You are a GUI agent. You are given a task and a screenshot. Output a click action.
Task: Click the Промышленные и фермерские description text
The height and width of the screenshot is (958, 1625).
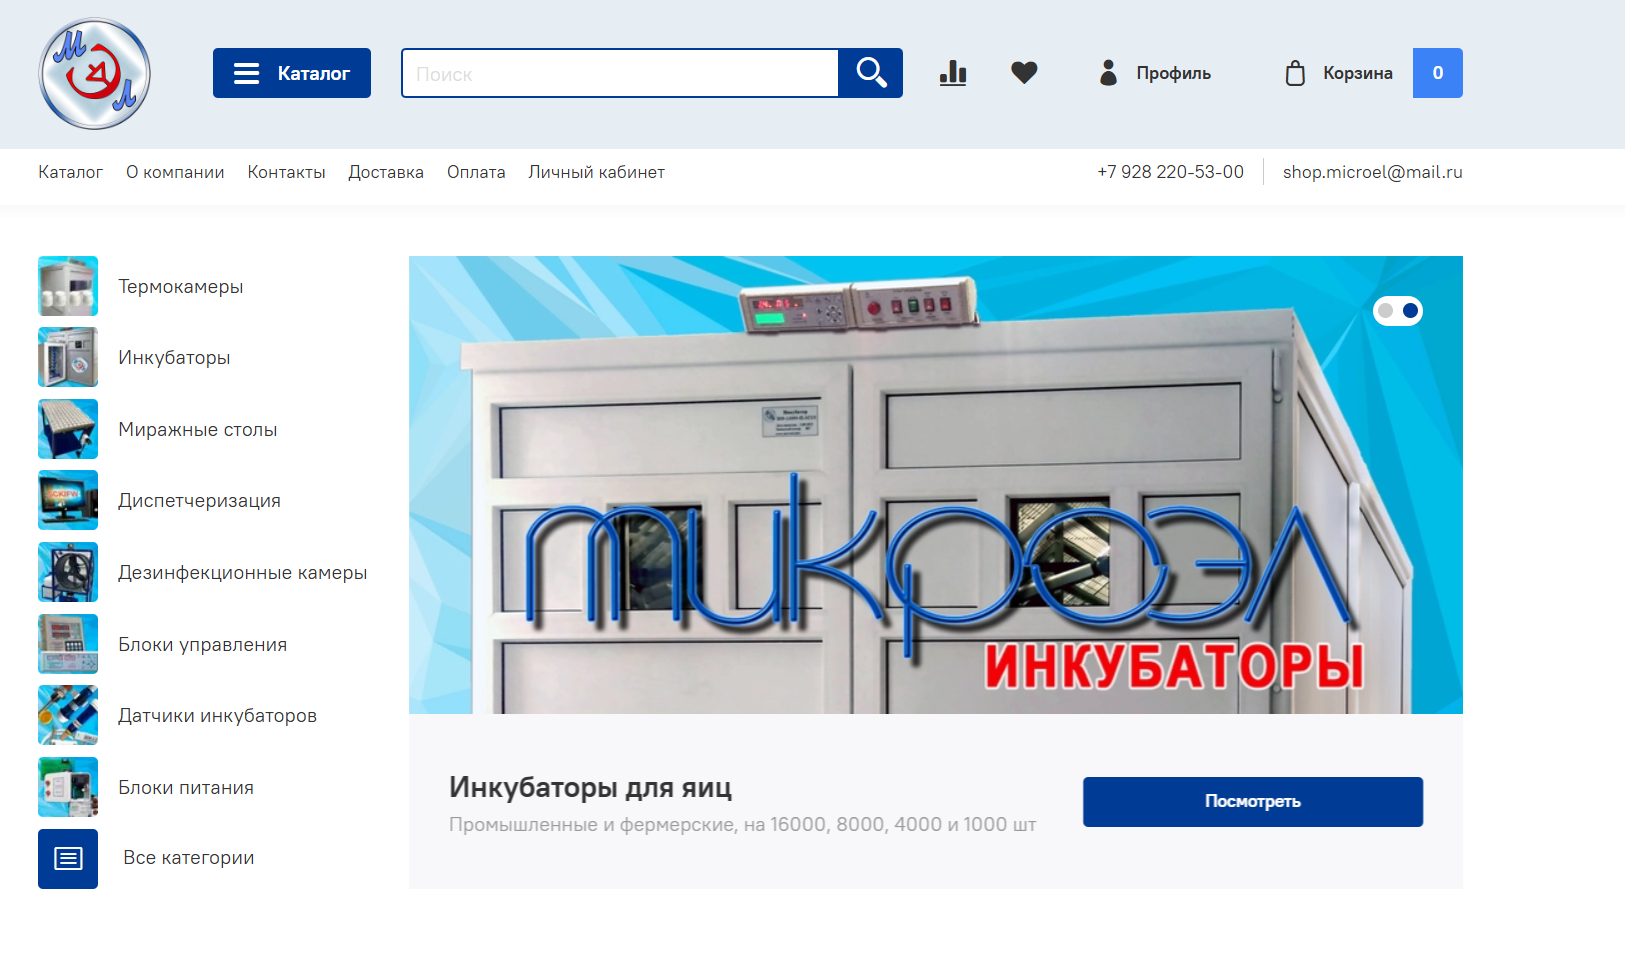pos(742,824)
